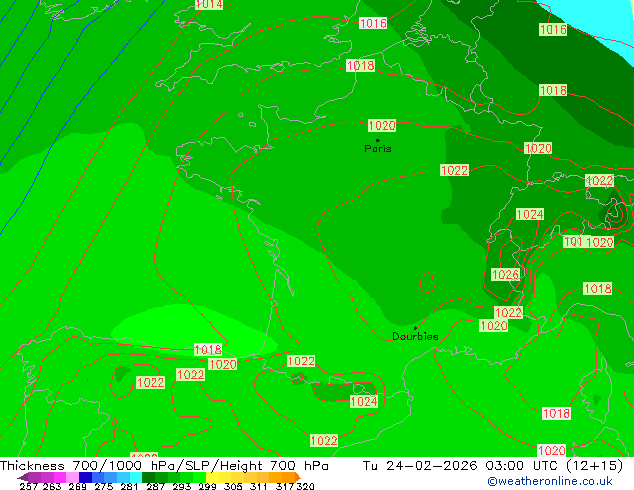Click the legend value 263
The width and height of the screenshot is (634, 490).
[52, 486]
